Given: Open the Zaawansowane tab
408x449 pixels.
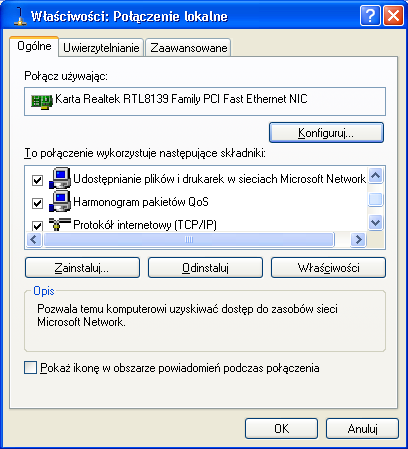Looking at the screenshot, I should [188, 48].
